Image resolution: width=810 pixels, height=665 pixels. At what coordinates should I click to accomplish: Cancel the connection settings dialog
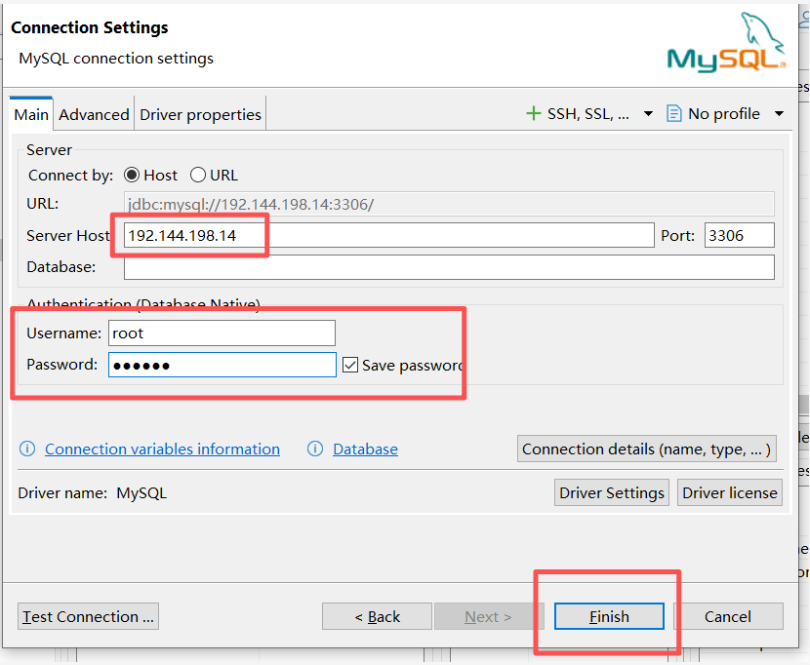pos(728,616)
